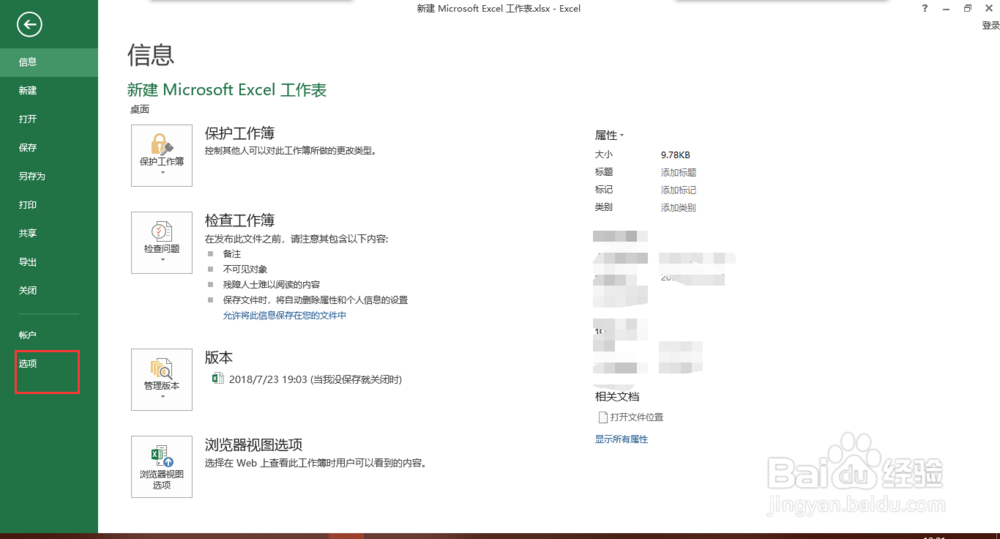
Task: Edit the 添加类别 field
Action: tap(679, 207)
